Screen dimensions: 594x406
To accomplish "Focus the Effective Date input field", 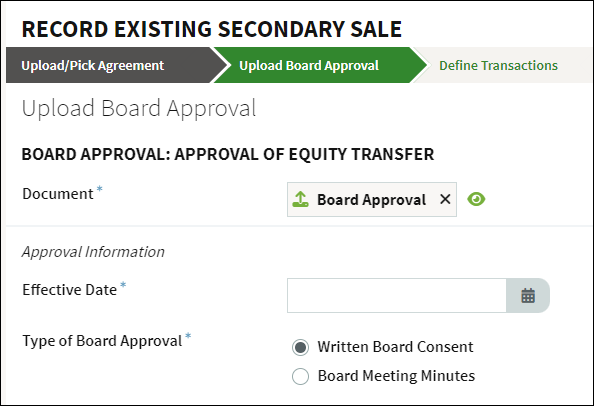I will (397, 295).
